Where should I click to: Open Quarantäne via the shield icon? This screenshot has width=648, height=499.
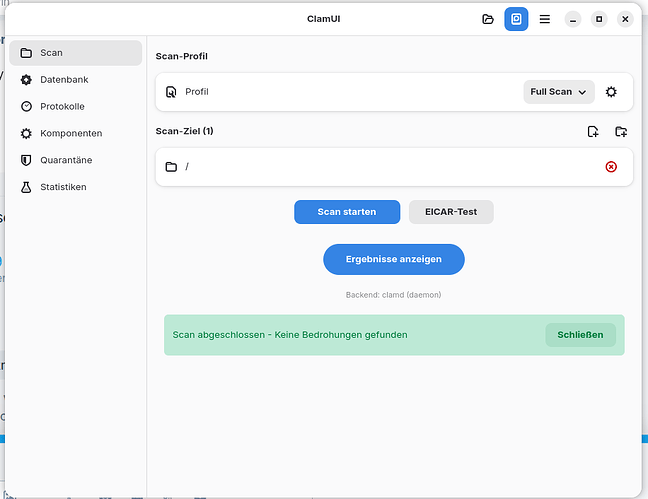coord(26,160)
